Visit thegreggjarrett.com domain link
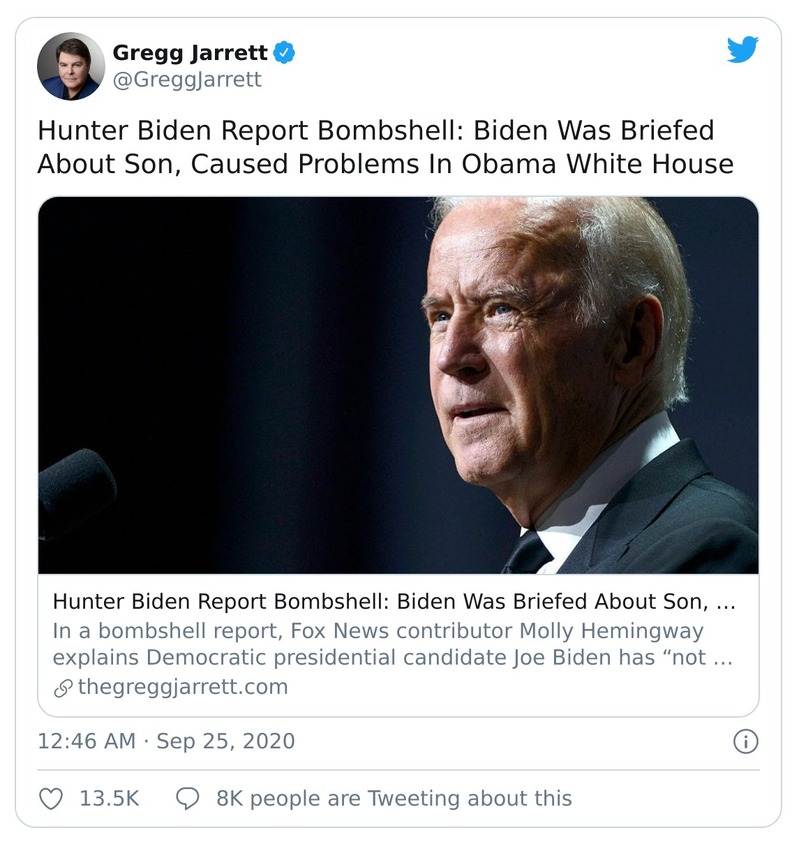Screen dimensions: 799x844 pos(182,687)
